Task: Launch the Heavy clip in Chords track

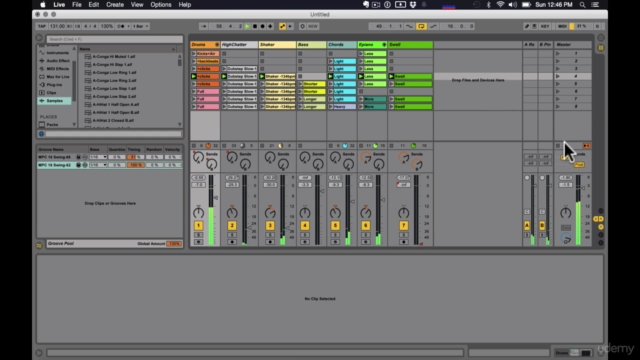Action: tap(331, 107)
